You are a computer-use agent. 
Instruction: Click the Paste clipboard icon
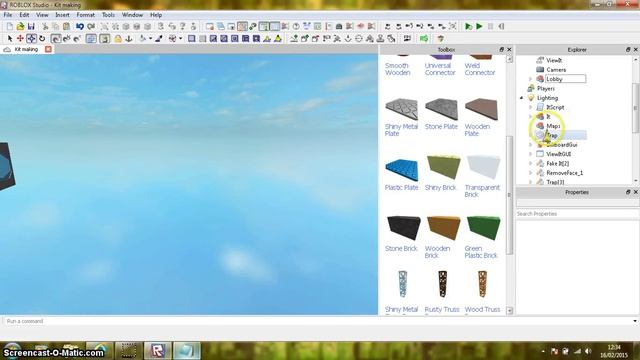[66, 27]
